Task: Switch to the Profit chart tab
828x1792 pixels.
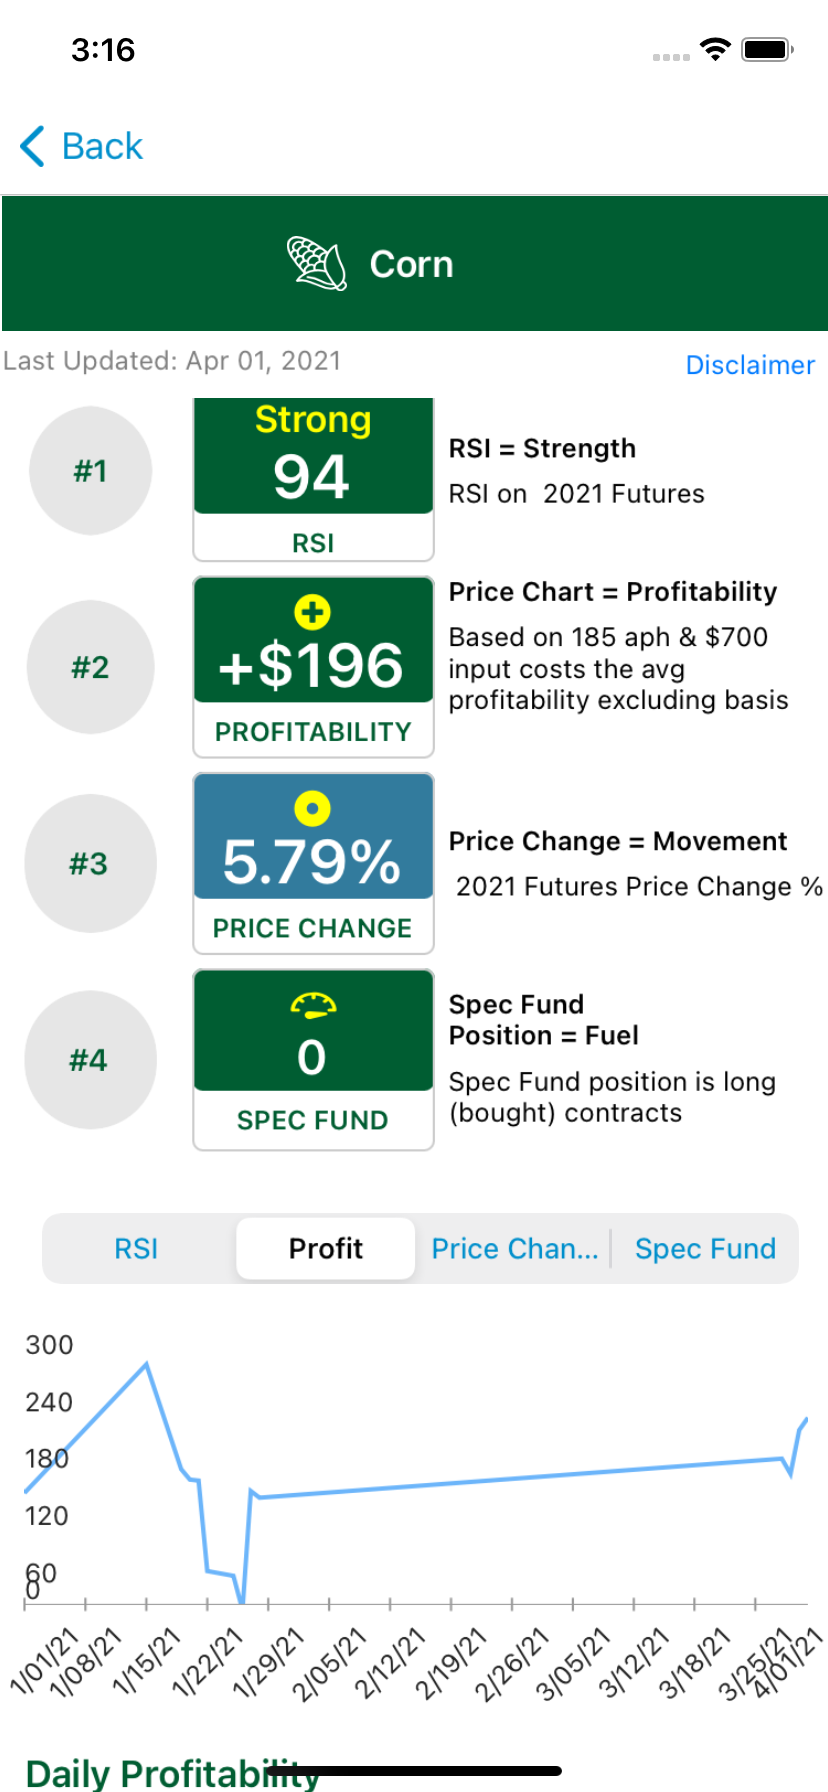Action: click(326, 1249)
